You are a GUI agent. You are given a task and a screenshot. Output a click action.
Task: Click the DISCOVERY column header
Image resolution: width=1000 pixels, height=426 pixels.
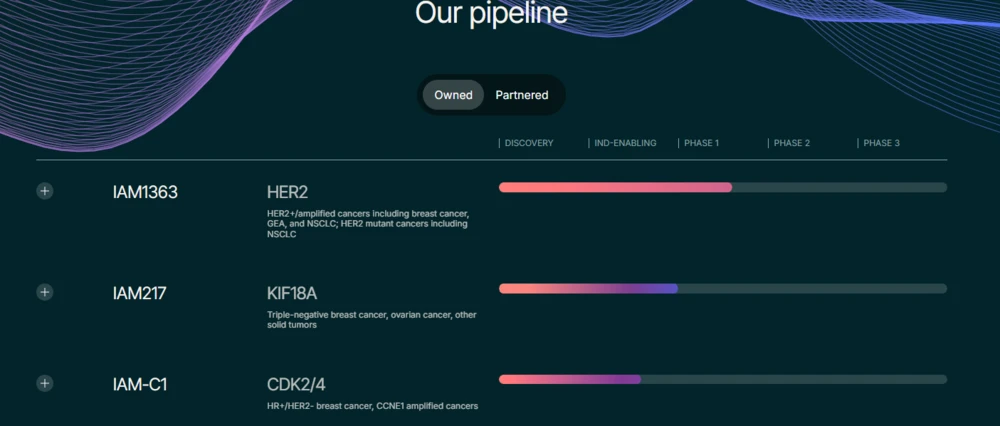coord(529,143)
